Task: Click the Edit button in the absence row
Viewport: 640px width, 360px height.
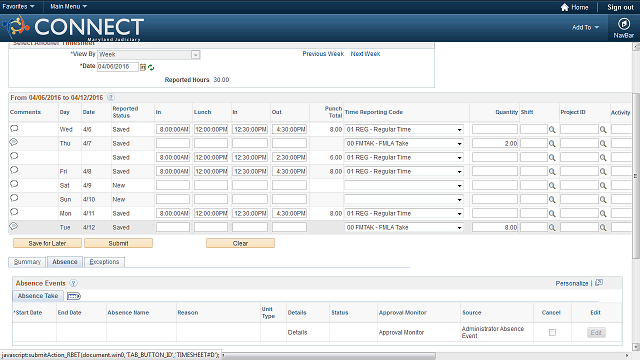Action: (x=596, y=333)
